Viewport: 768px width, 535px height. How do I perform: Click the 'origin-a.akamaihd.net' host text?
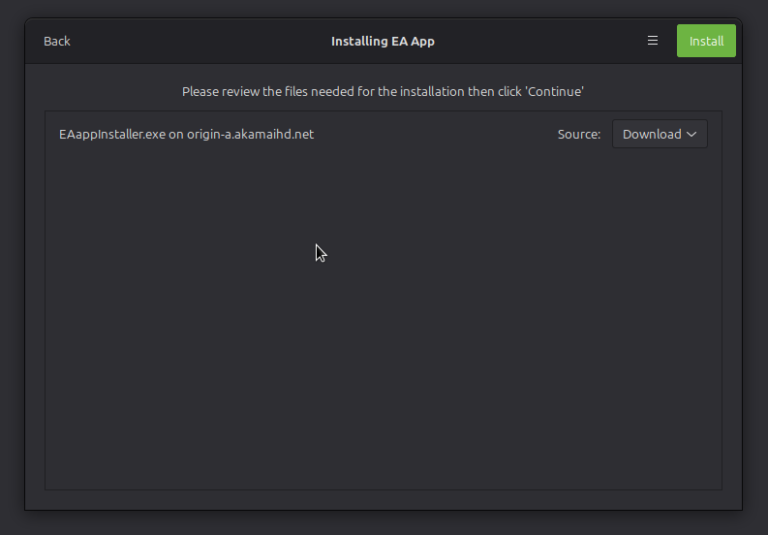pos(250,134)
